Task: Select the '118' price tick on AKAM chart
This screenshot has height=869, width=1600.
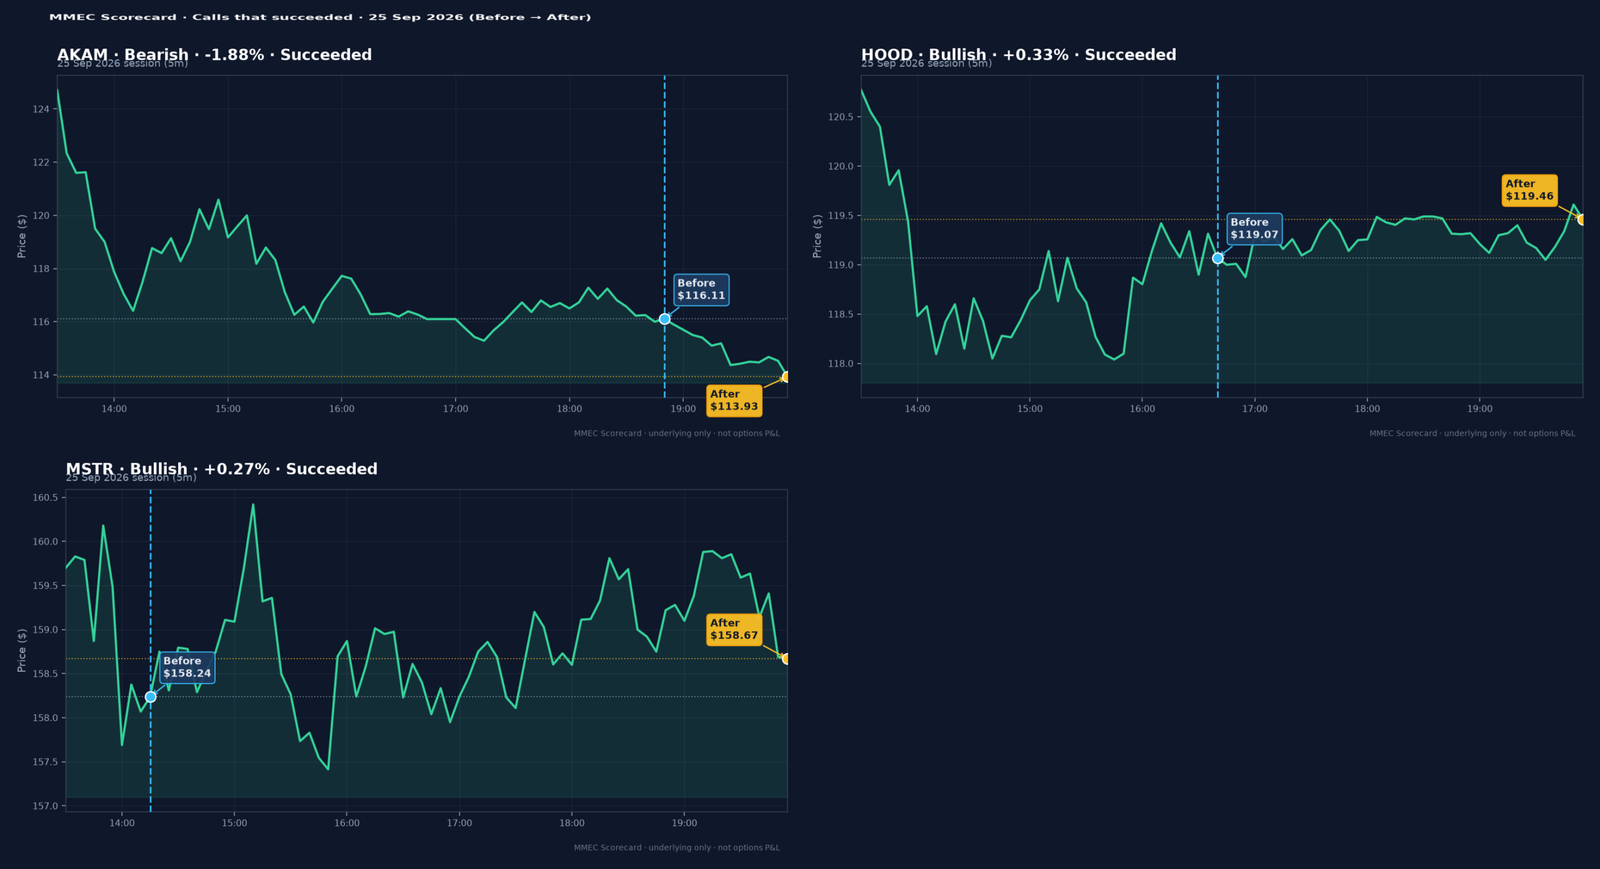Action: pos(41,269)
